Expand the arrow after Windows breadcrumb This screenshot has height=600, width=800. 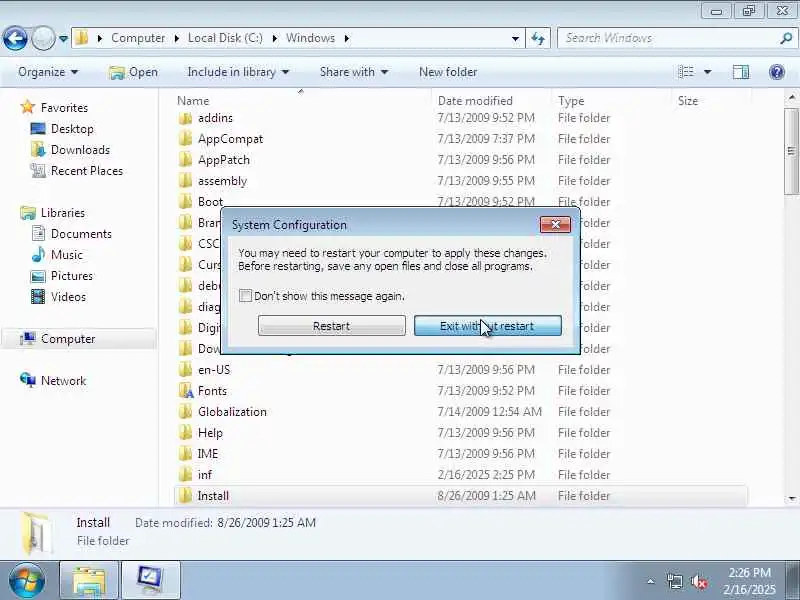click(347, 38)
